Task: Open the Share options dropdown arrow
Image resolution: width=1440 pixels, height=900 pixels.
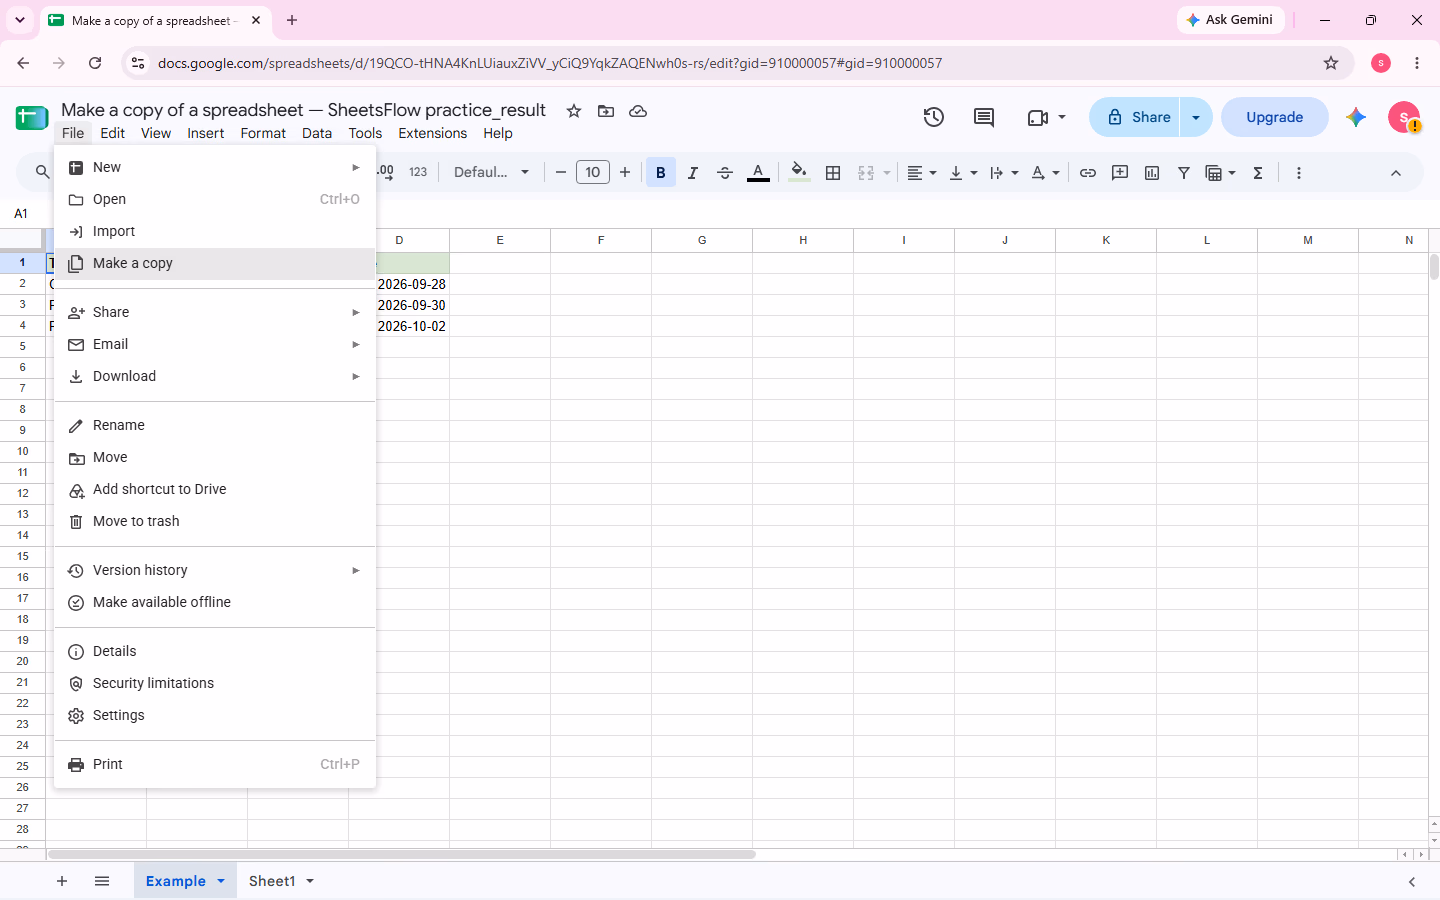Action: [1196, 117]
